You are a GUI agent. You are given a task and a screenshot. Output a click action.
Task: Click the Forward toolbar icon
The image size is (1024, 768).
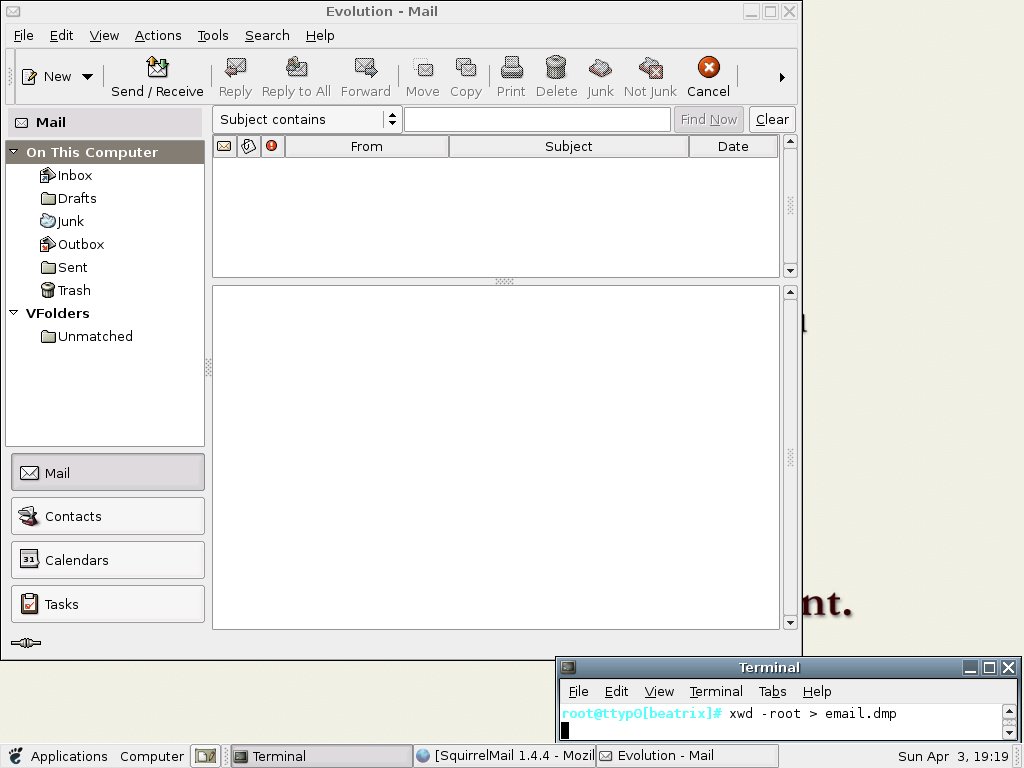tap(366, 67)
